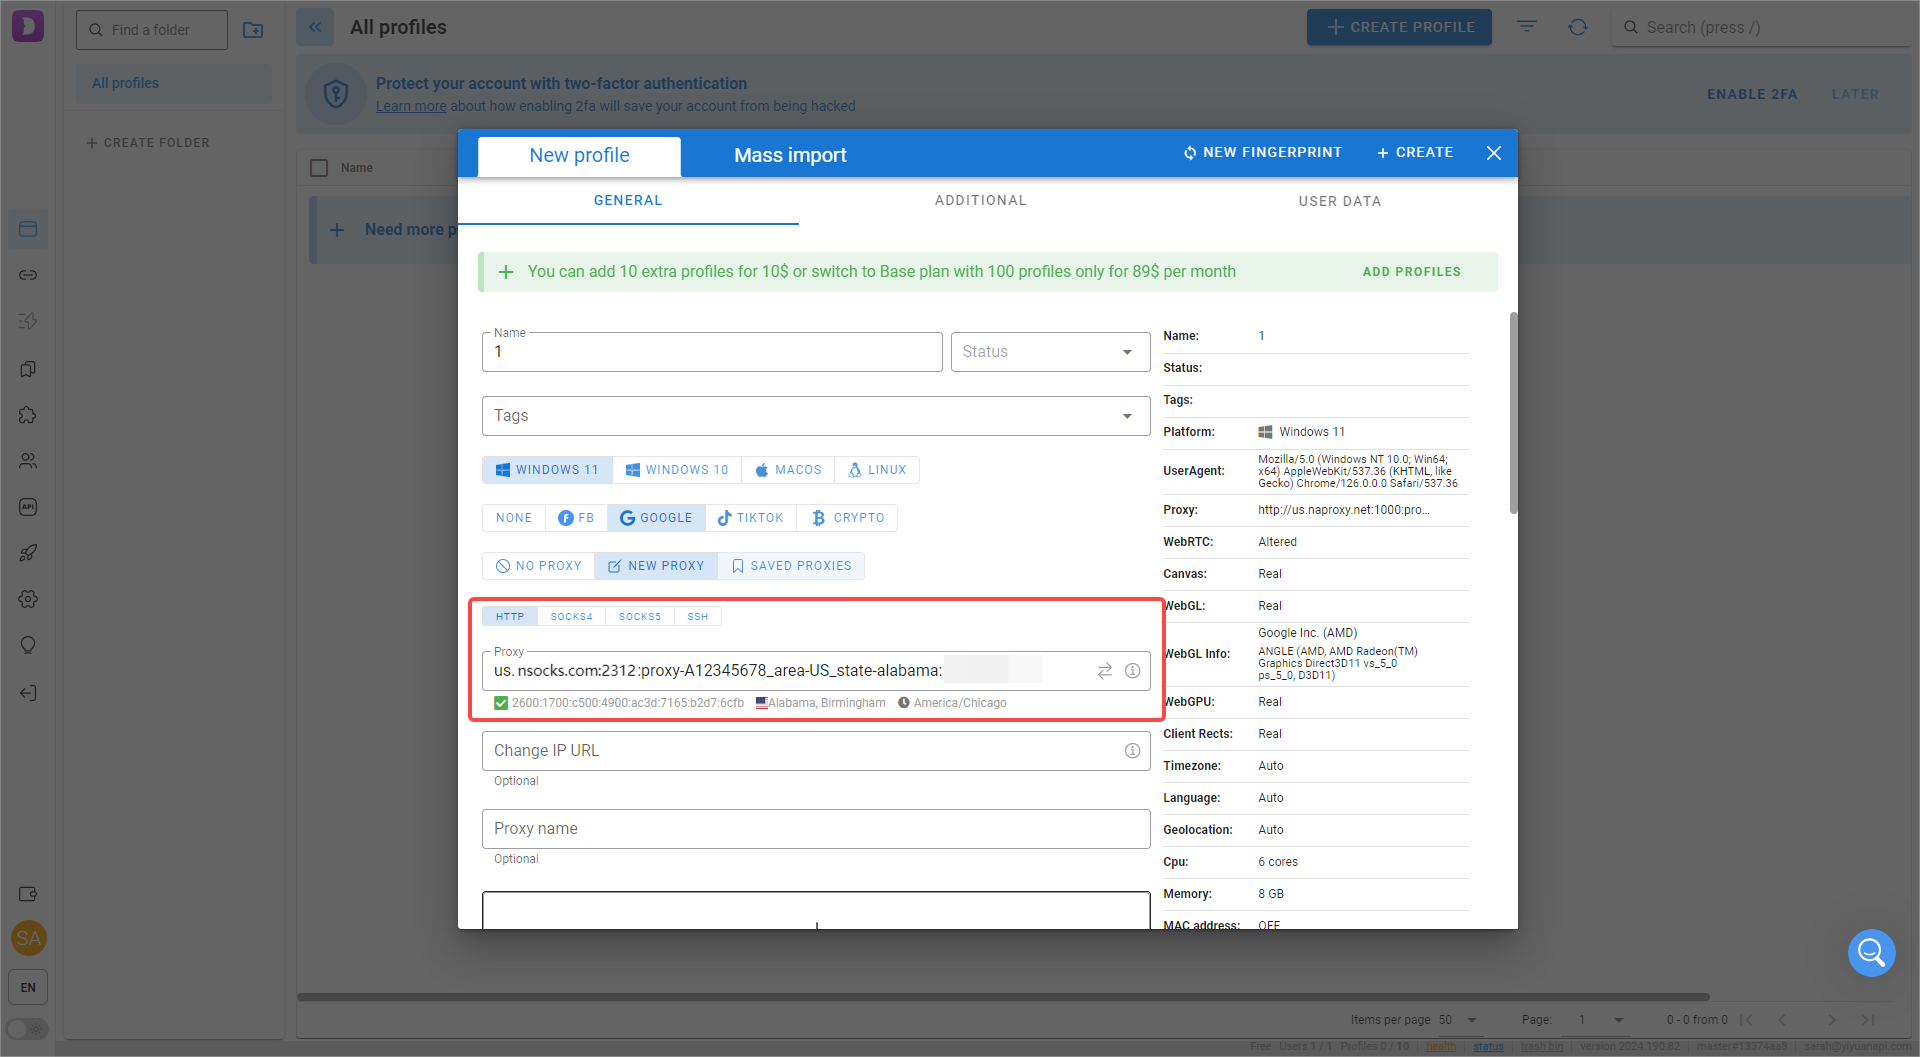Click the CREATE PROFILE button
The height and width of the screenshot is (1057, 1920).
pos(1399,27)
